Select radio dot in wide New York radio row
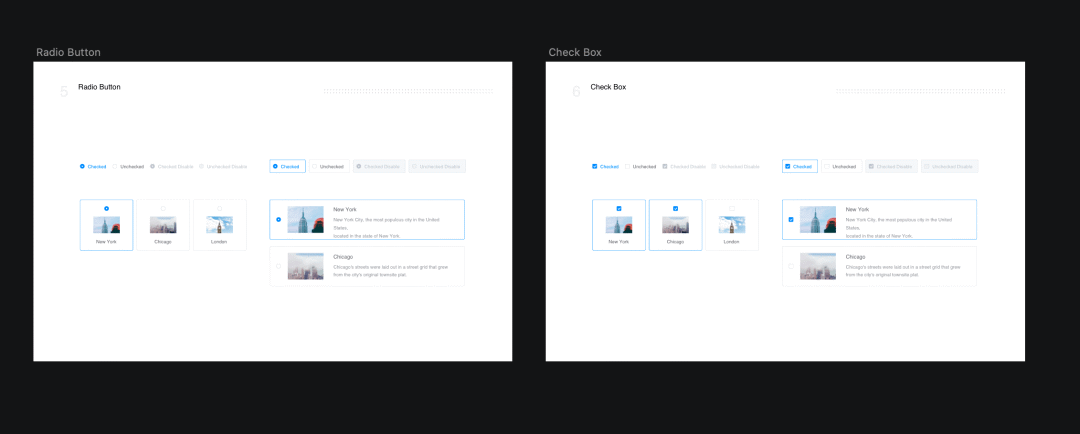Screen dimensions: 1080x434 (x=278, y=220)
